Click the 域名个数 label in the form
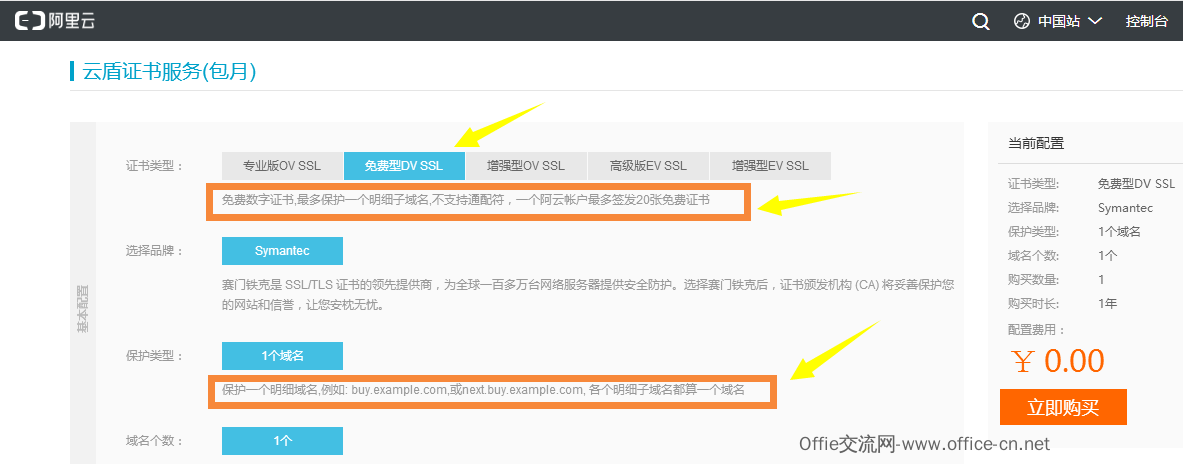1183x464 pixels. 155,441
